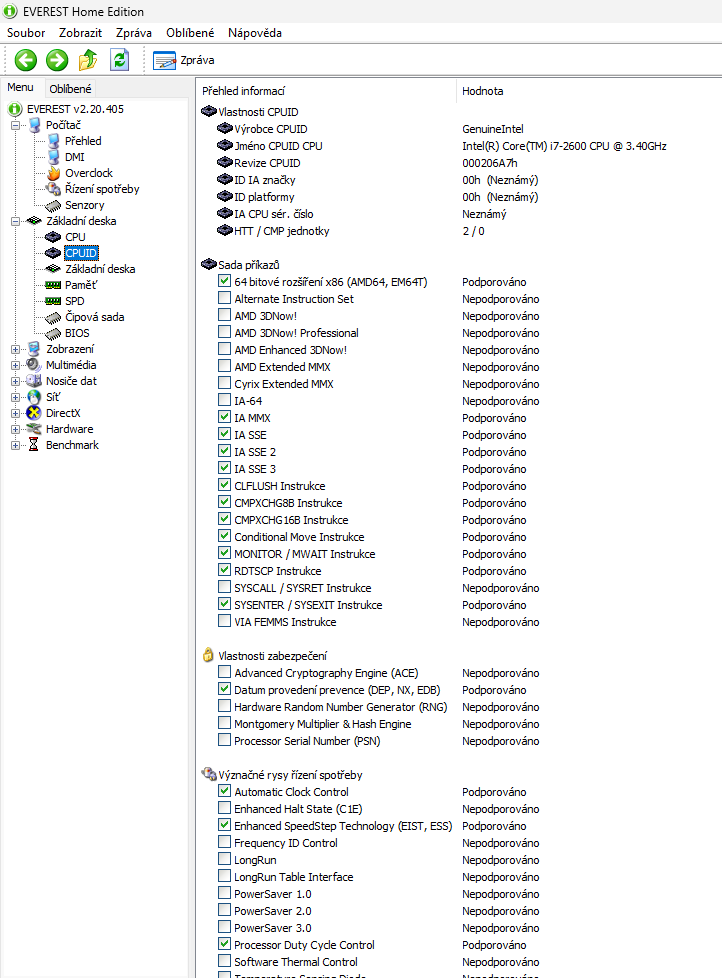Image resolution: width=722 pixels, height=978 pixels.
Task: Toggle the Processor Duty Cycle Control checkbox
Action: (x=224, y=944)
